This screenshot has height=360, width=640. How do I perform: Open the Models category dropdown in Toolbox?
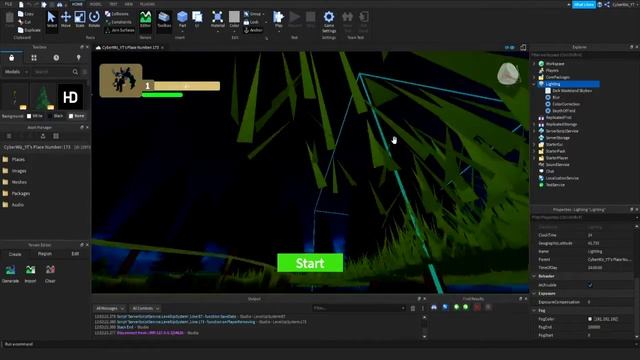coord(16,72)
